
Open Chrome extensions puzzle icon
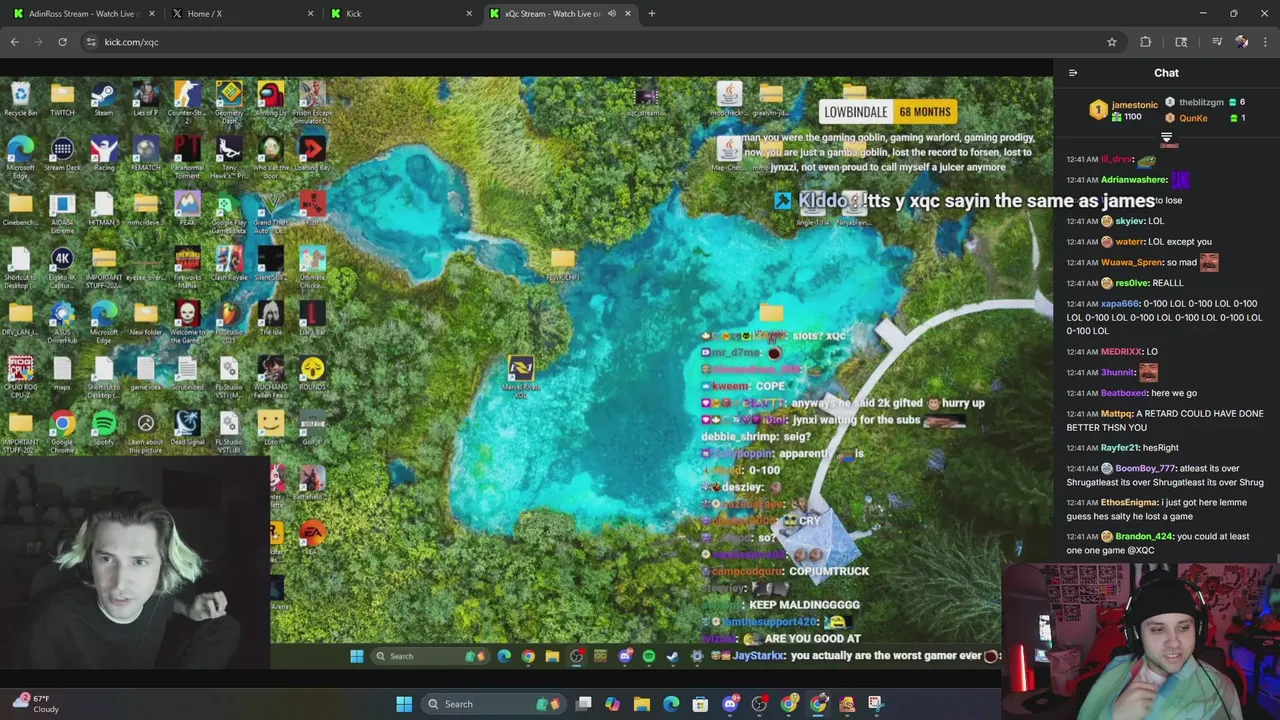click(x=1146, y=42)
